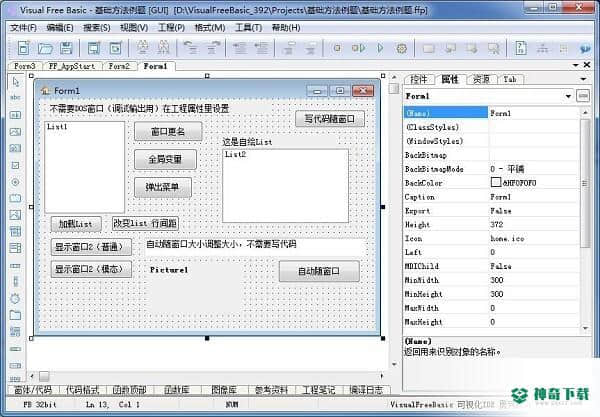Screen dimensions: 600x417
Task: Select the Picture1 control on form
Action: [x=194, y=288]
